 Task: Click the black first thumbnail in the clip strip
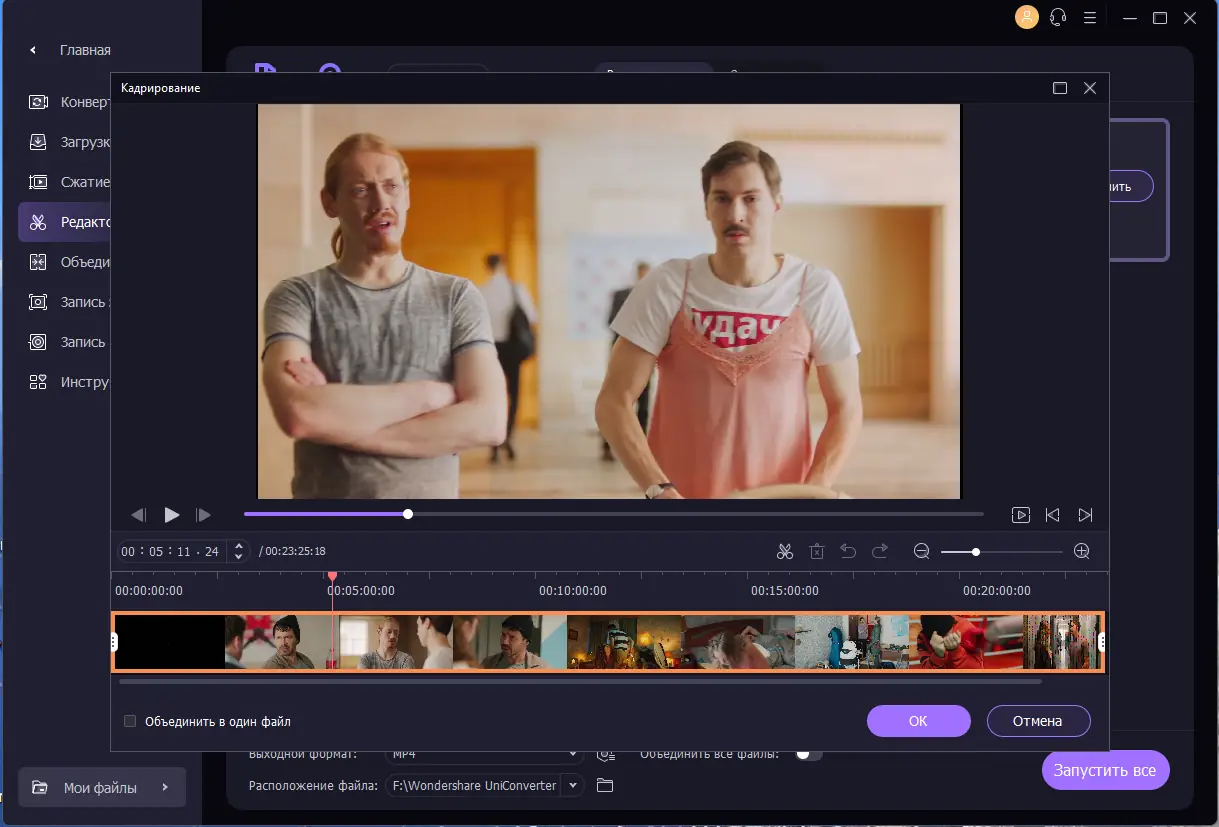pos(170,641)
